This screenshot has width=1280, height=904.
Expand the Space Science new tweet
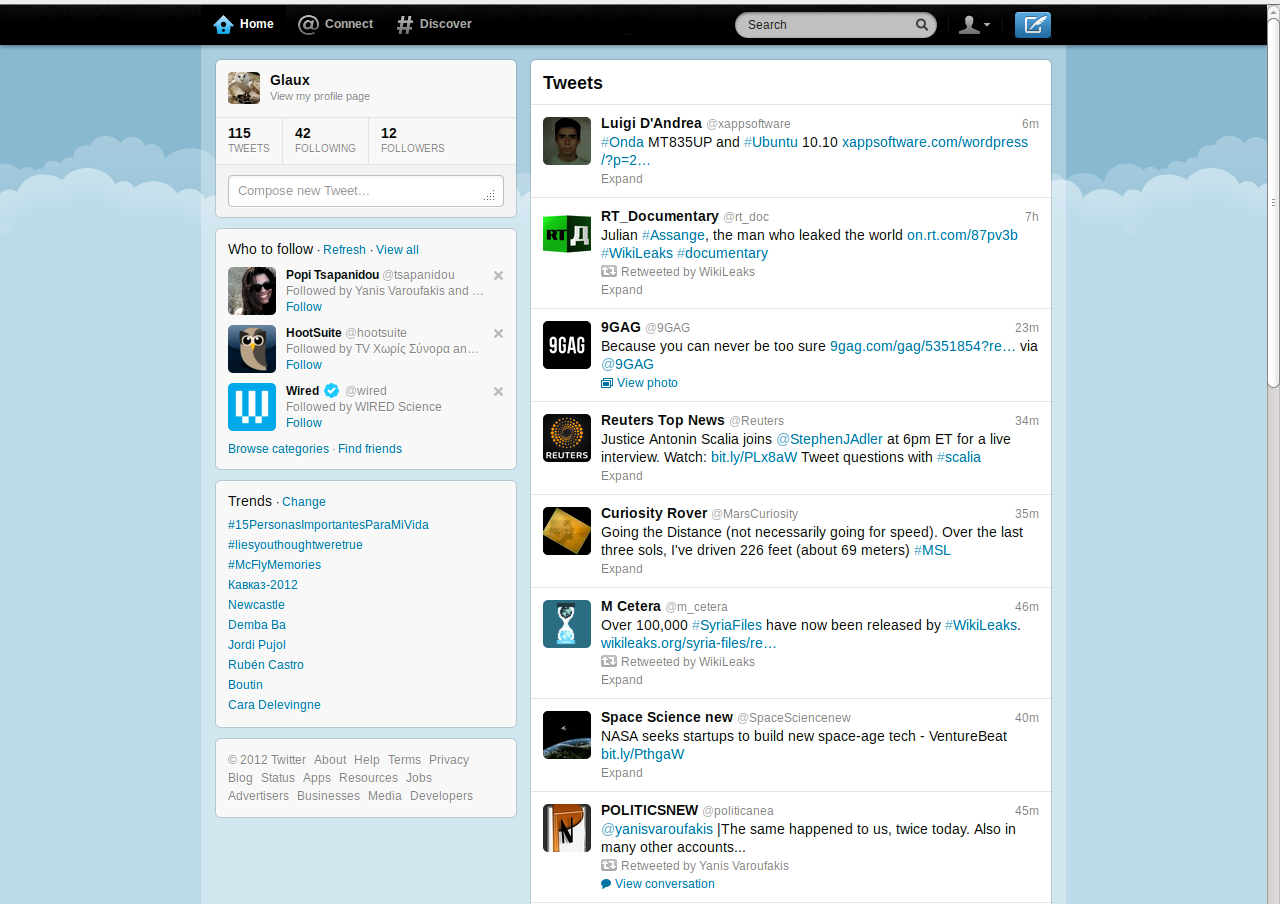[x=622, y=773]
